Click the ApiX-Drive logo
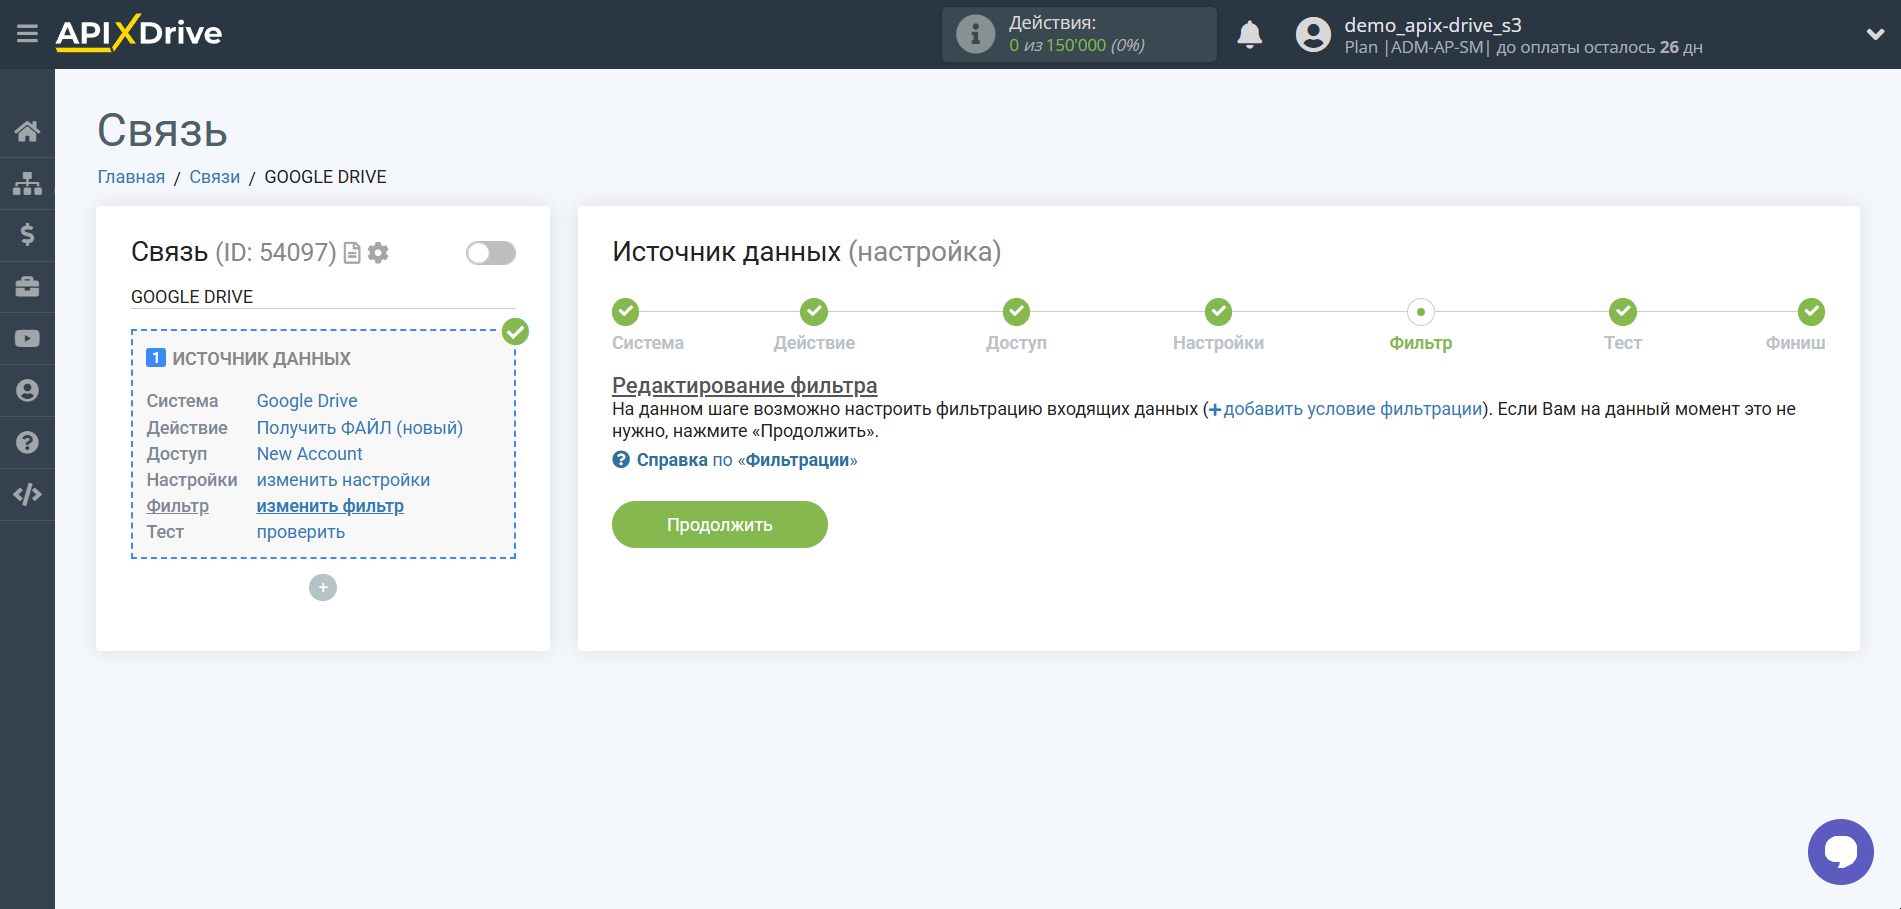The width and height of the screenshot is (1901, 909). coord(139,33)
